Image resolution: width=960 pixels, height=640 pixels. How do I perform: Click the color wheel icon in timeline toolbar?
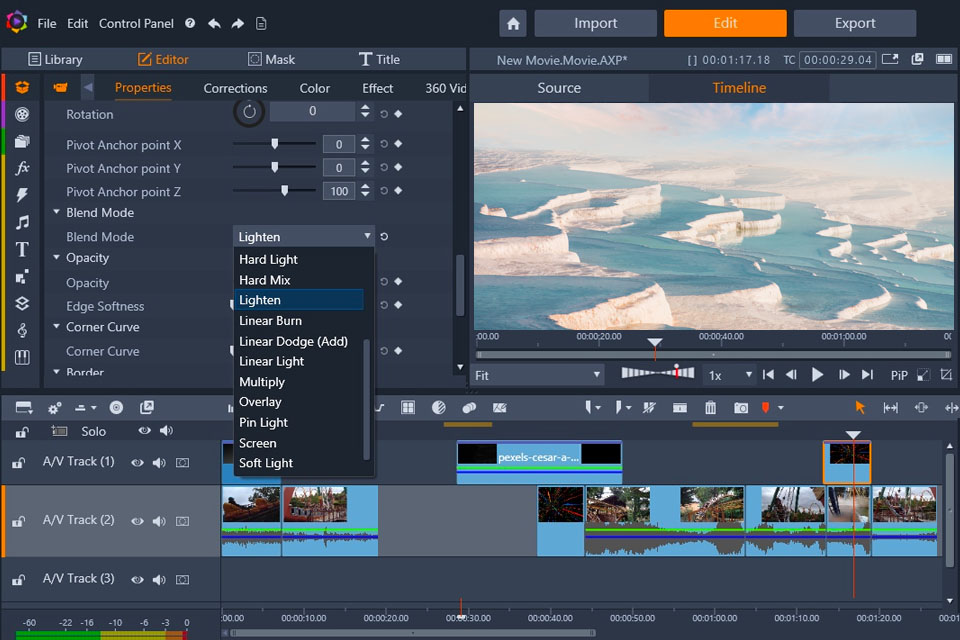pyautogui.click(x=438, y=408)
